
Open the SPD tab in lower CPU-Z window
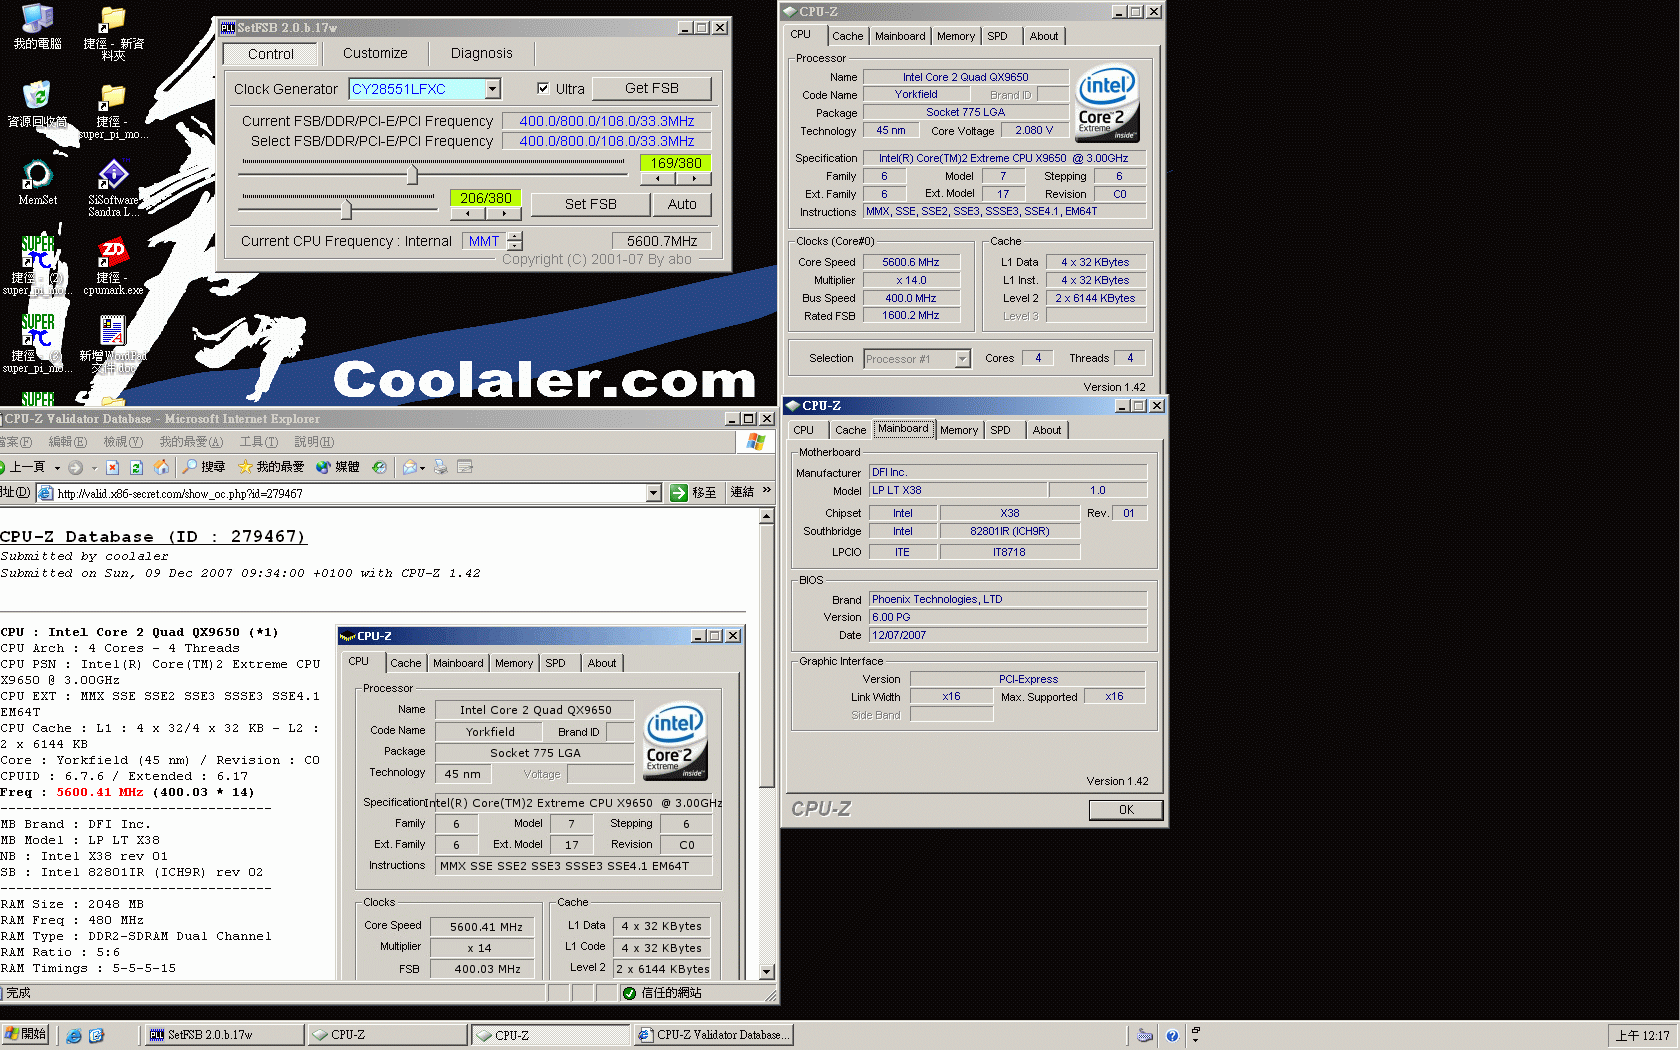coord(1000,430)
